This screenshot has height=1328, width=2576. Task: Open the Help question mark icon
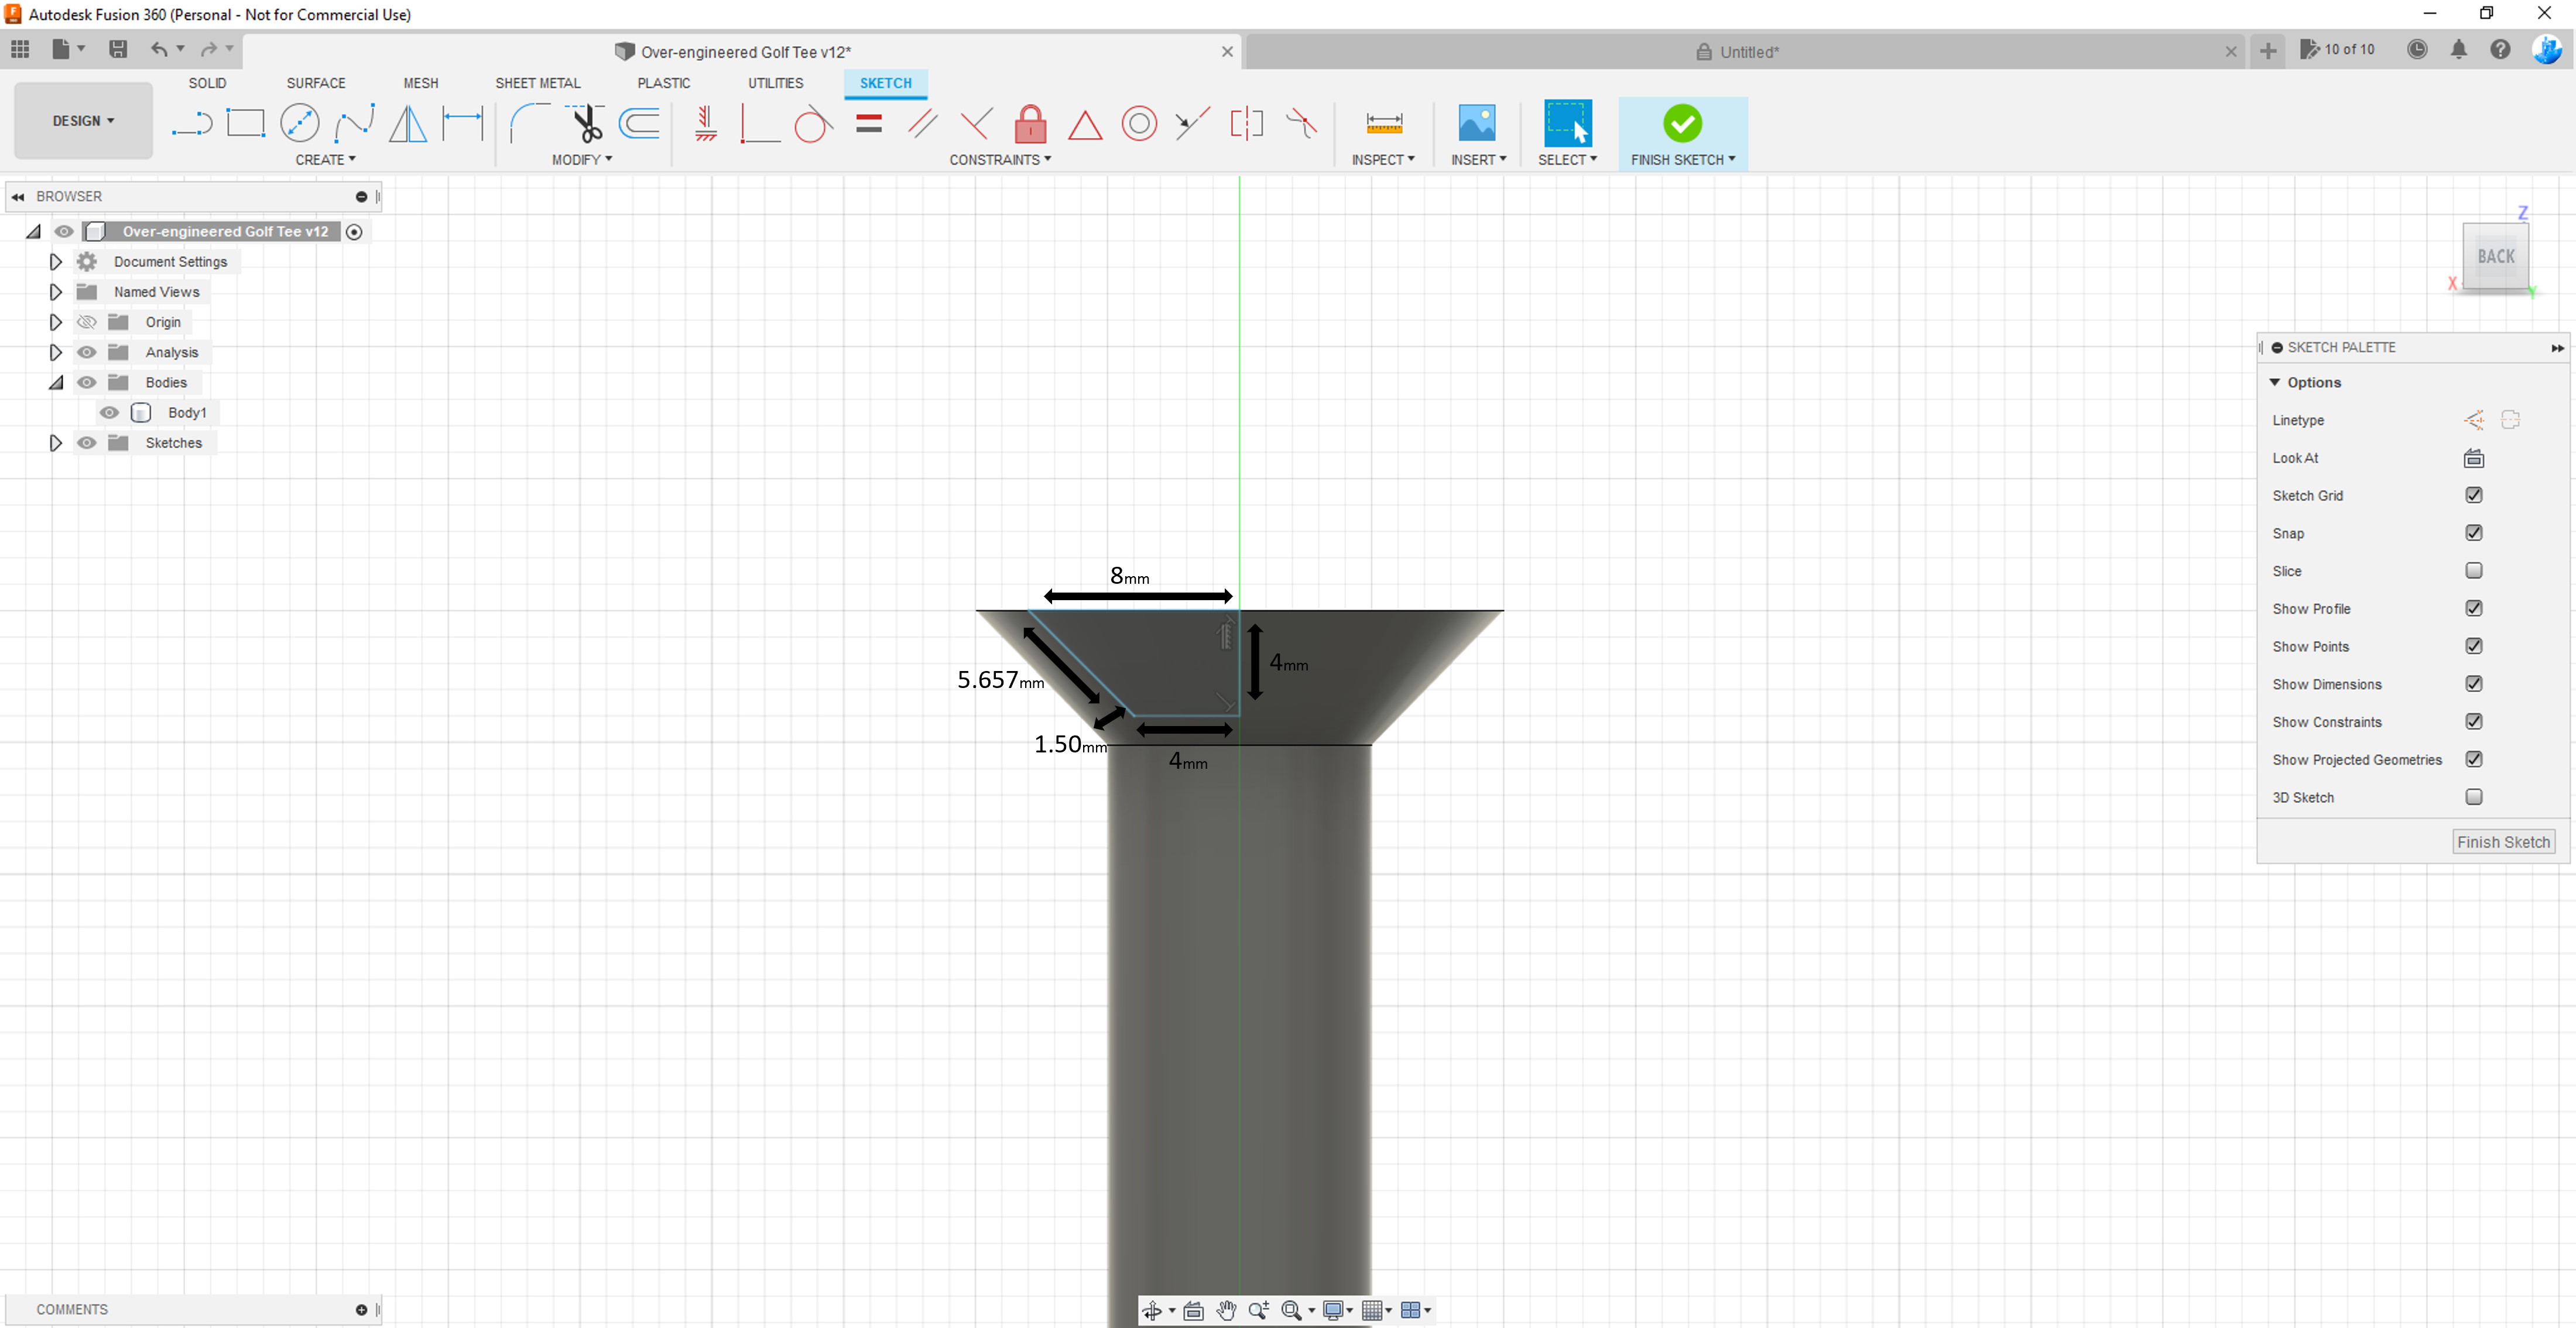(x=2500, y=49)
